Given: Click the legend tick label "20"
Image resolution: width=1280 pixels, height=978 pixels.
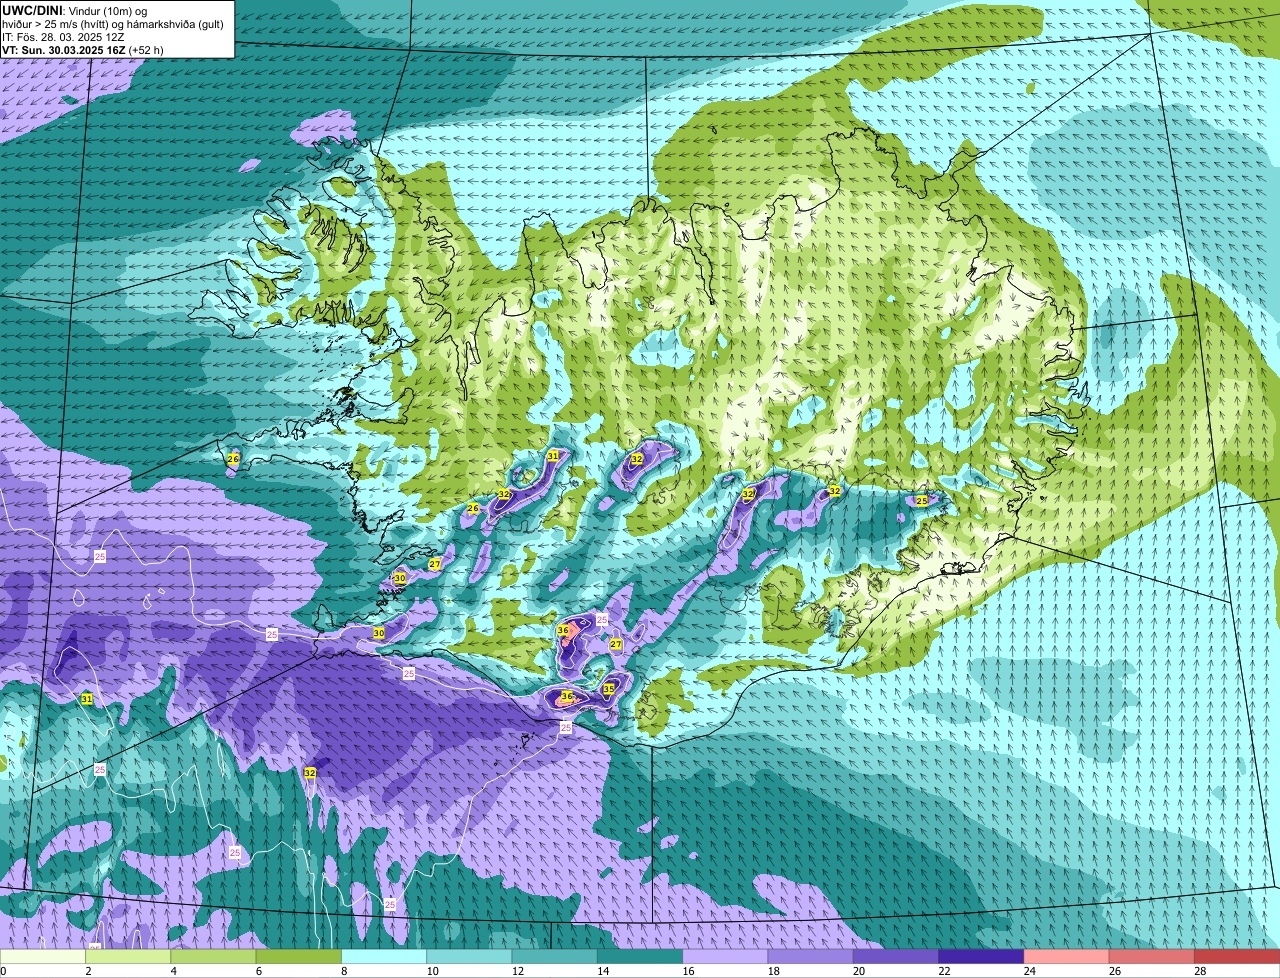Looking at the screenshot, I should pos(858,971).
